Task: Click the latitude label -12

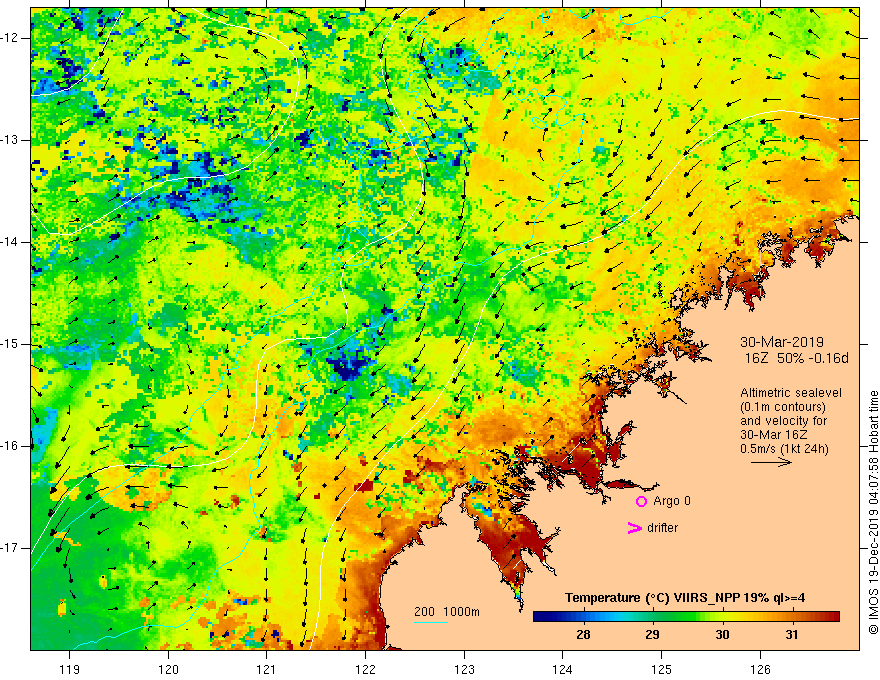Action: [x=10, y=38]
